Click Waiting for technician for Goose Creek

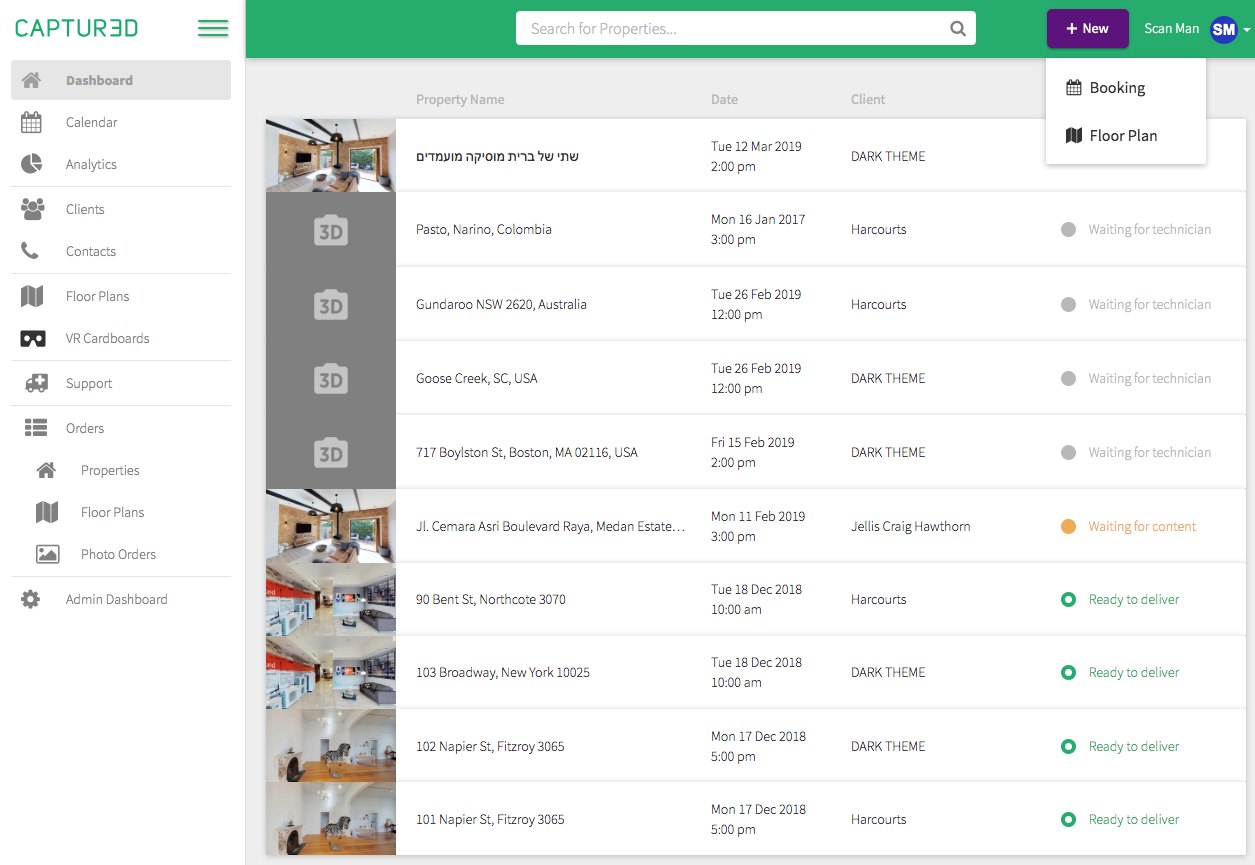click(x=1150, y=378)
